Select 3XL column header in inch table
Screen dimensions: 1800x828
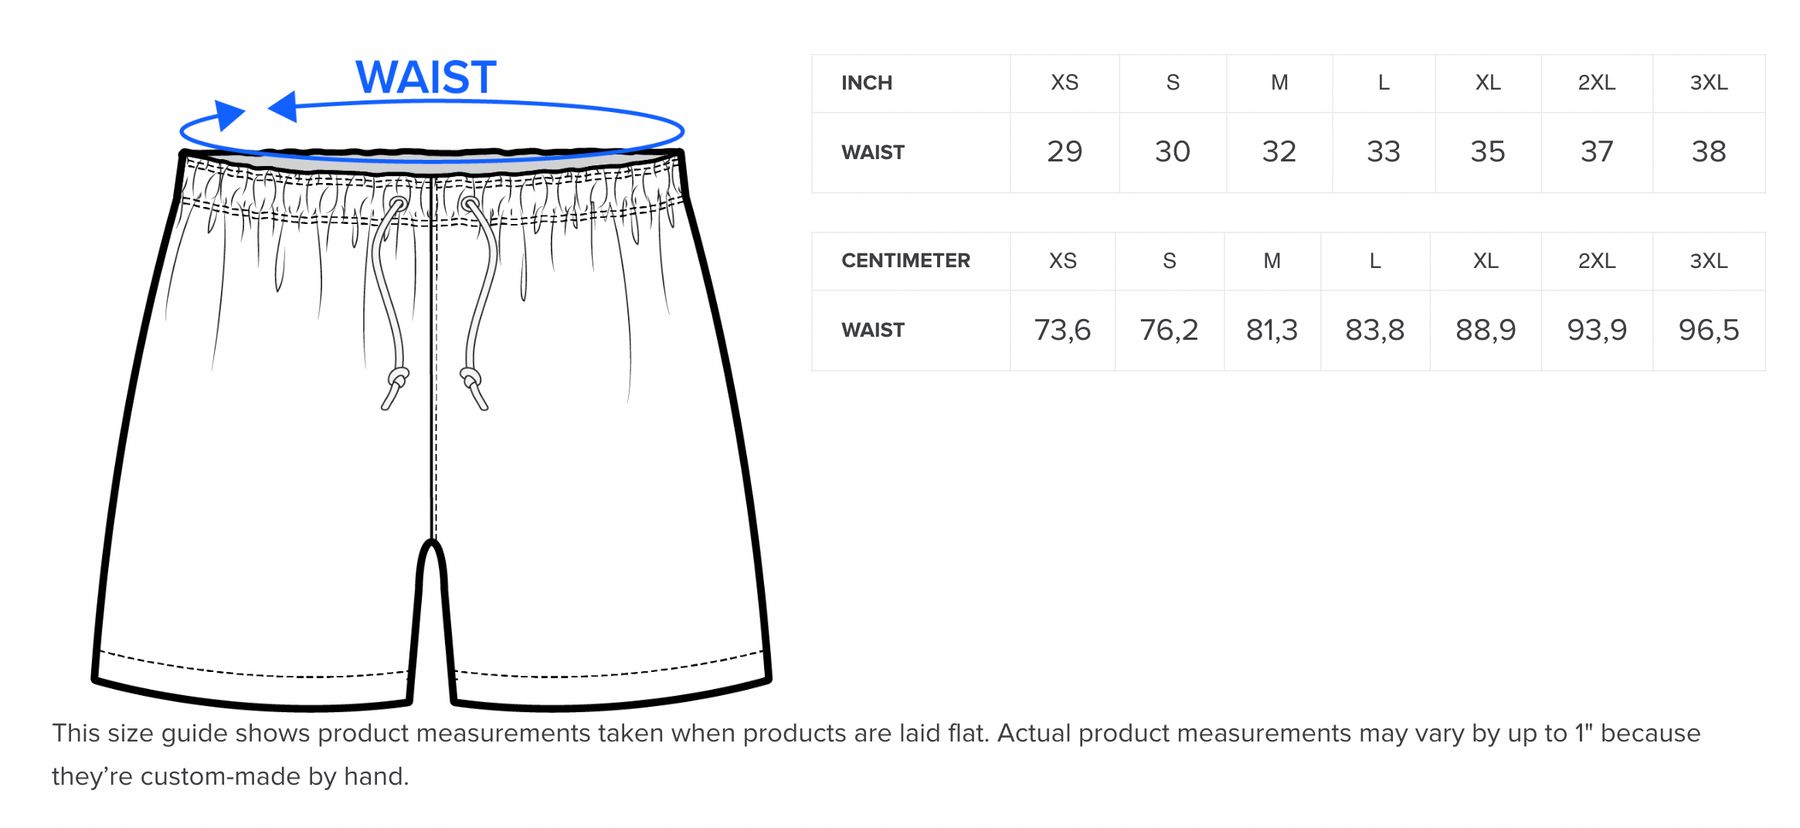tap(1708, 83)
